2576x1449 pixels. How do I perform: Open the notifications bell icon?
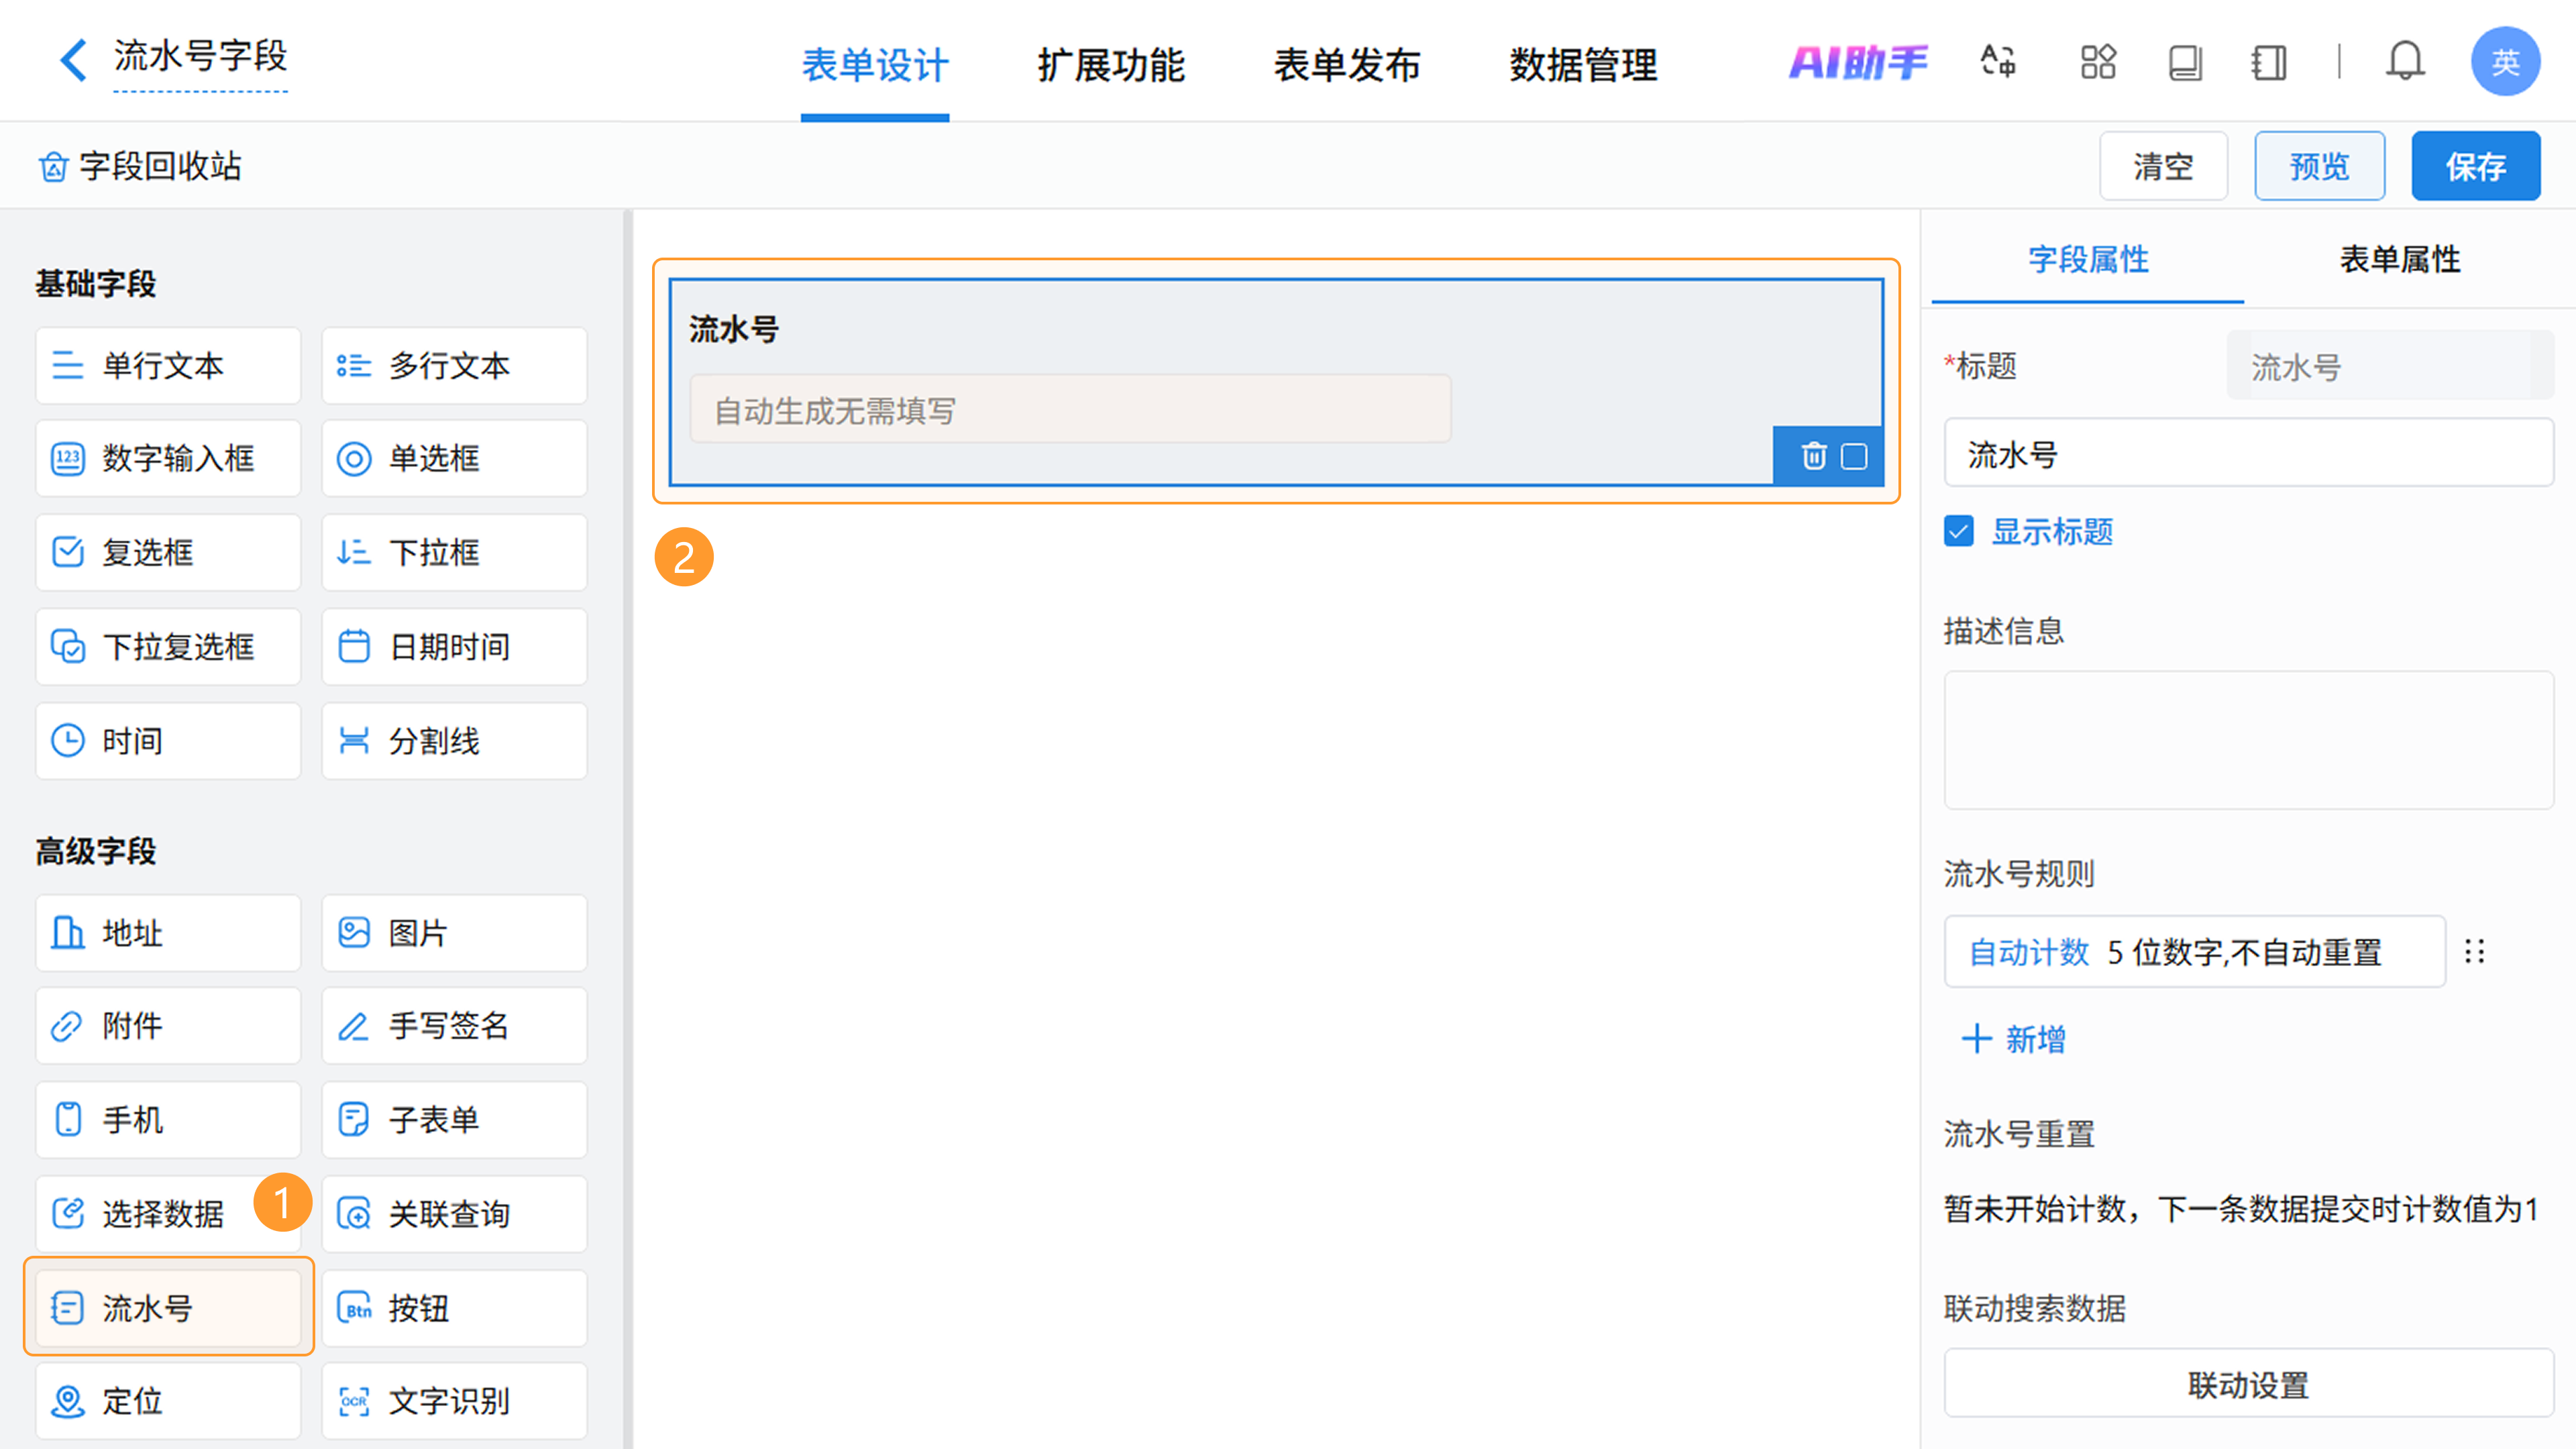(x=2404, y=62)
